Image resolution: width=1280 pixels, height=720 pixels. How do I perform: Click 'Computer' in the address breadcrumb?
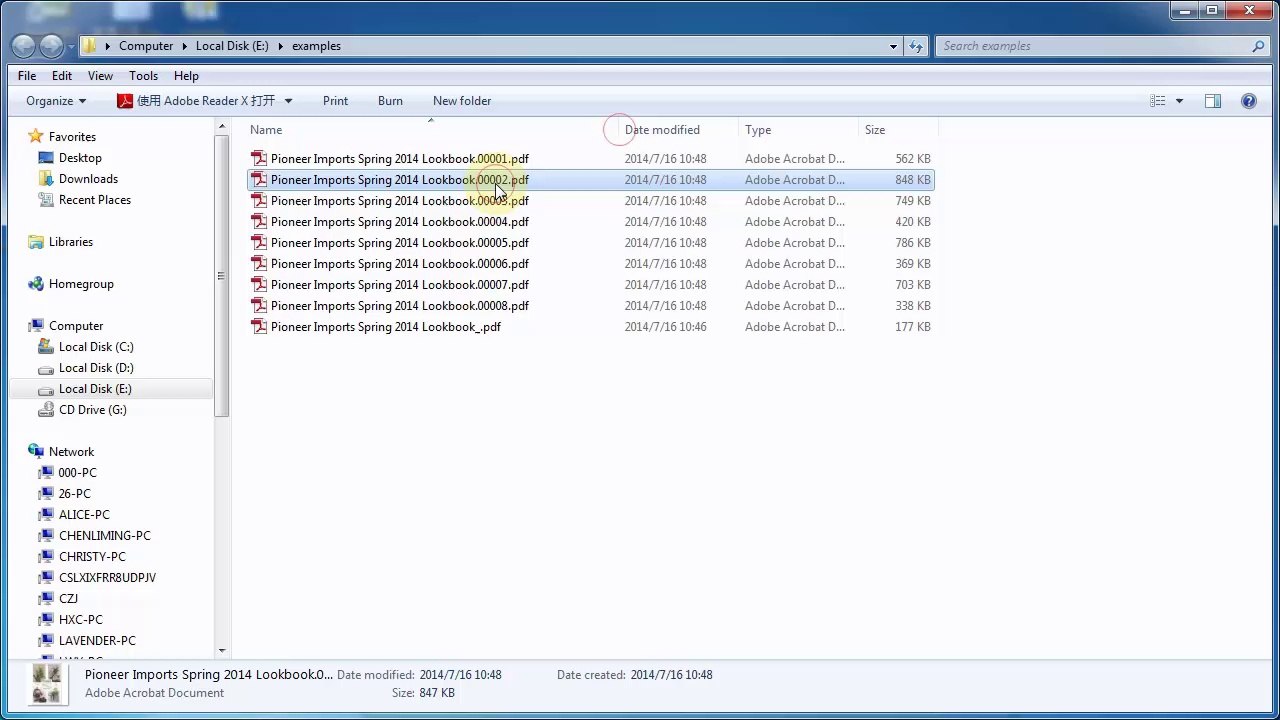146,46
